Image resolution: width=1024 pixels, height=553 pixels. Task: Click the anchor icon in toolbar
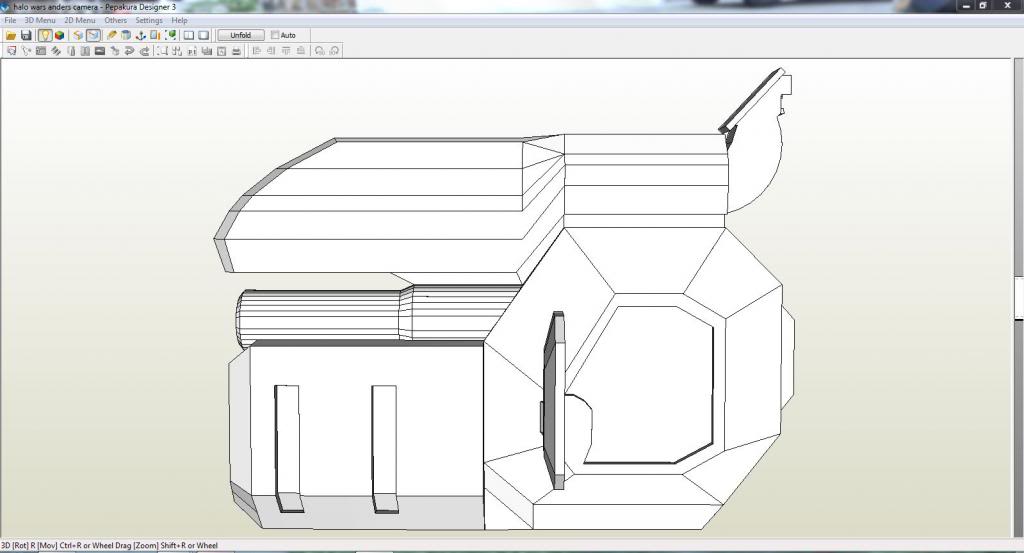pyautogui.click(x=141, y=35)
